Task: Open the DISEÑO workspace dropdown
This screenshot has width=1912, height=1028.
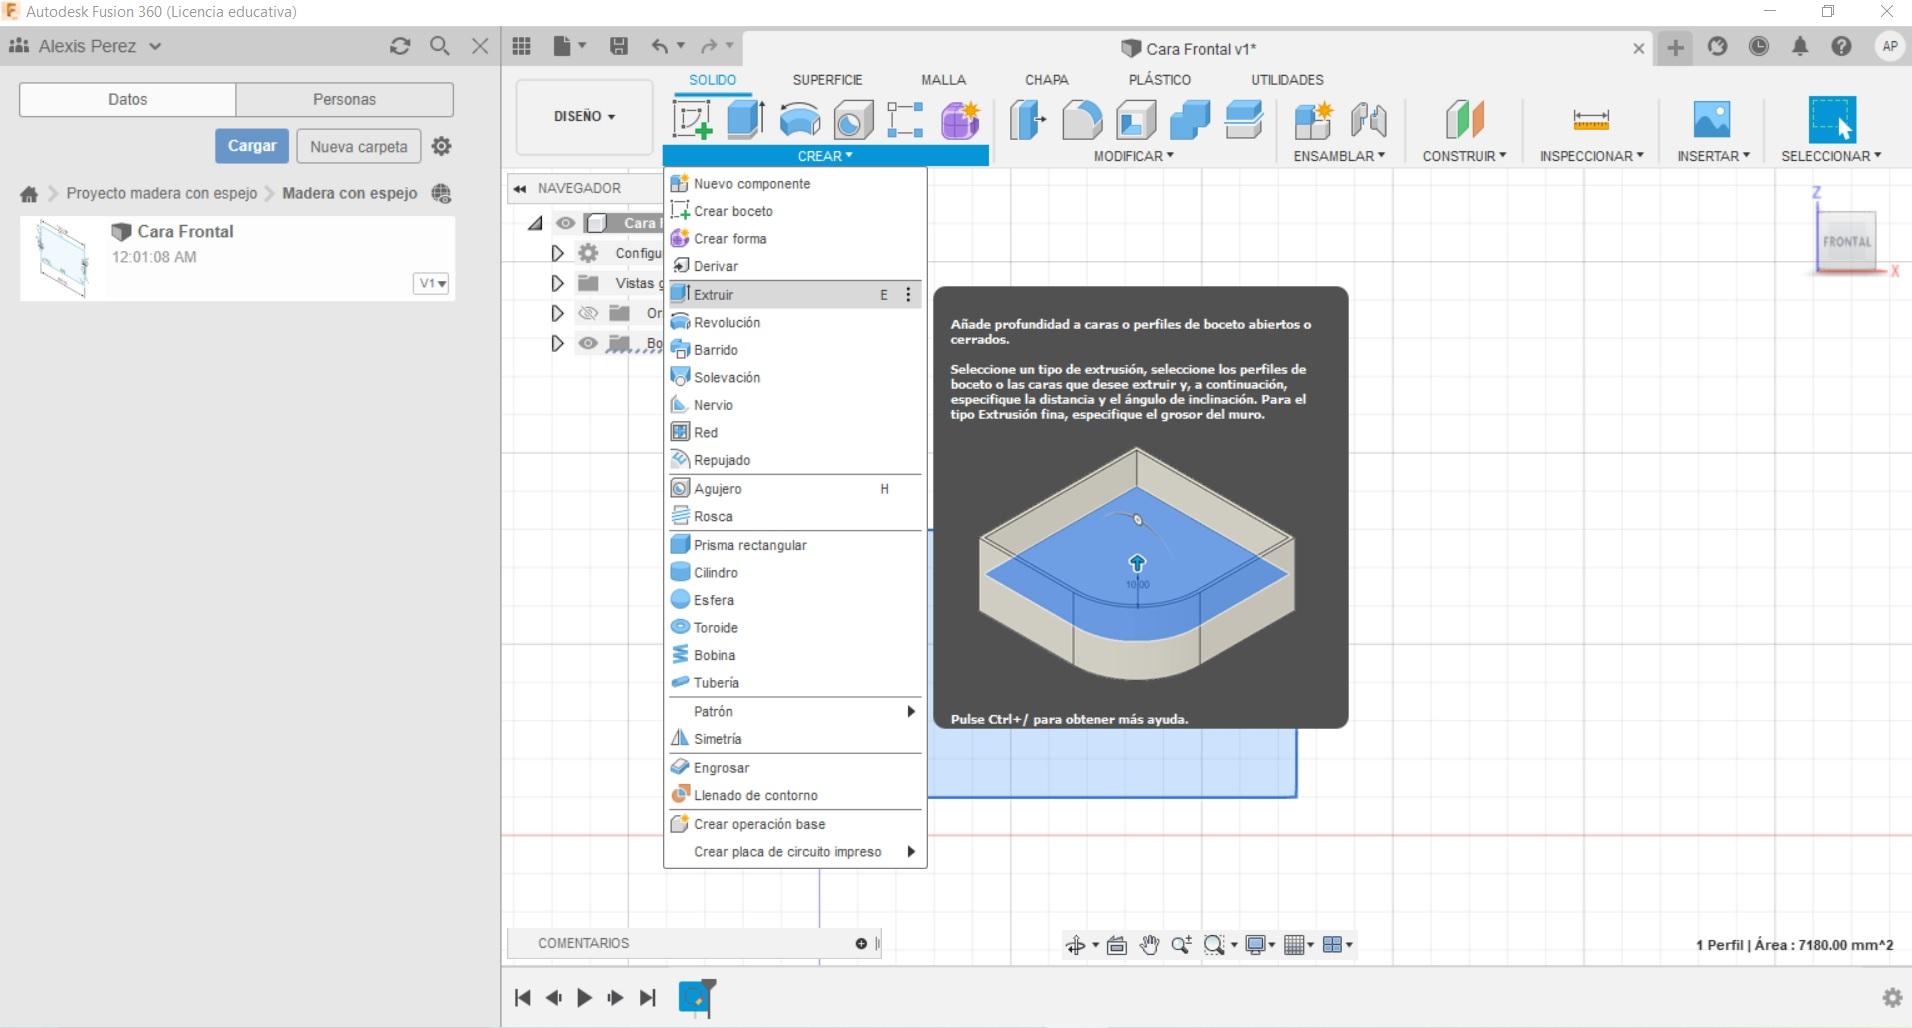Action: coord(584,117)
